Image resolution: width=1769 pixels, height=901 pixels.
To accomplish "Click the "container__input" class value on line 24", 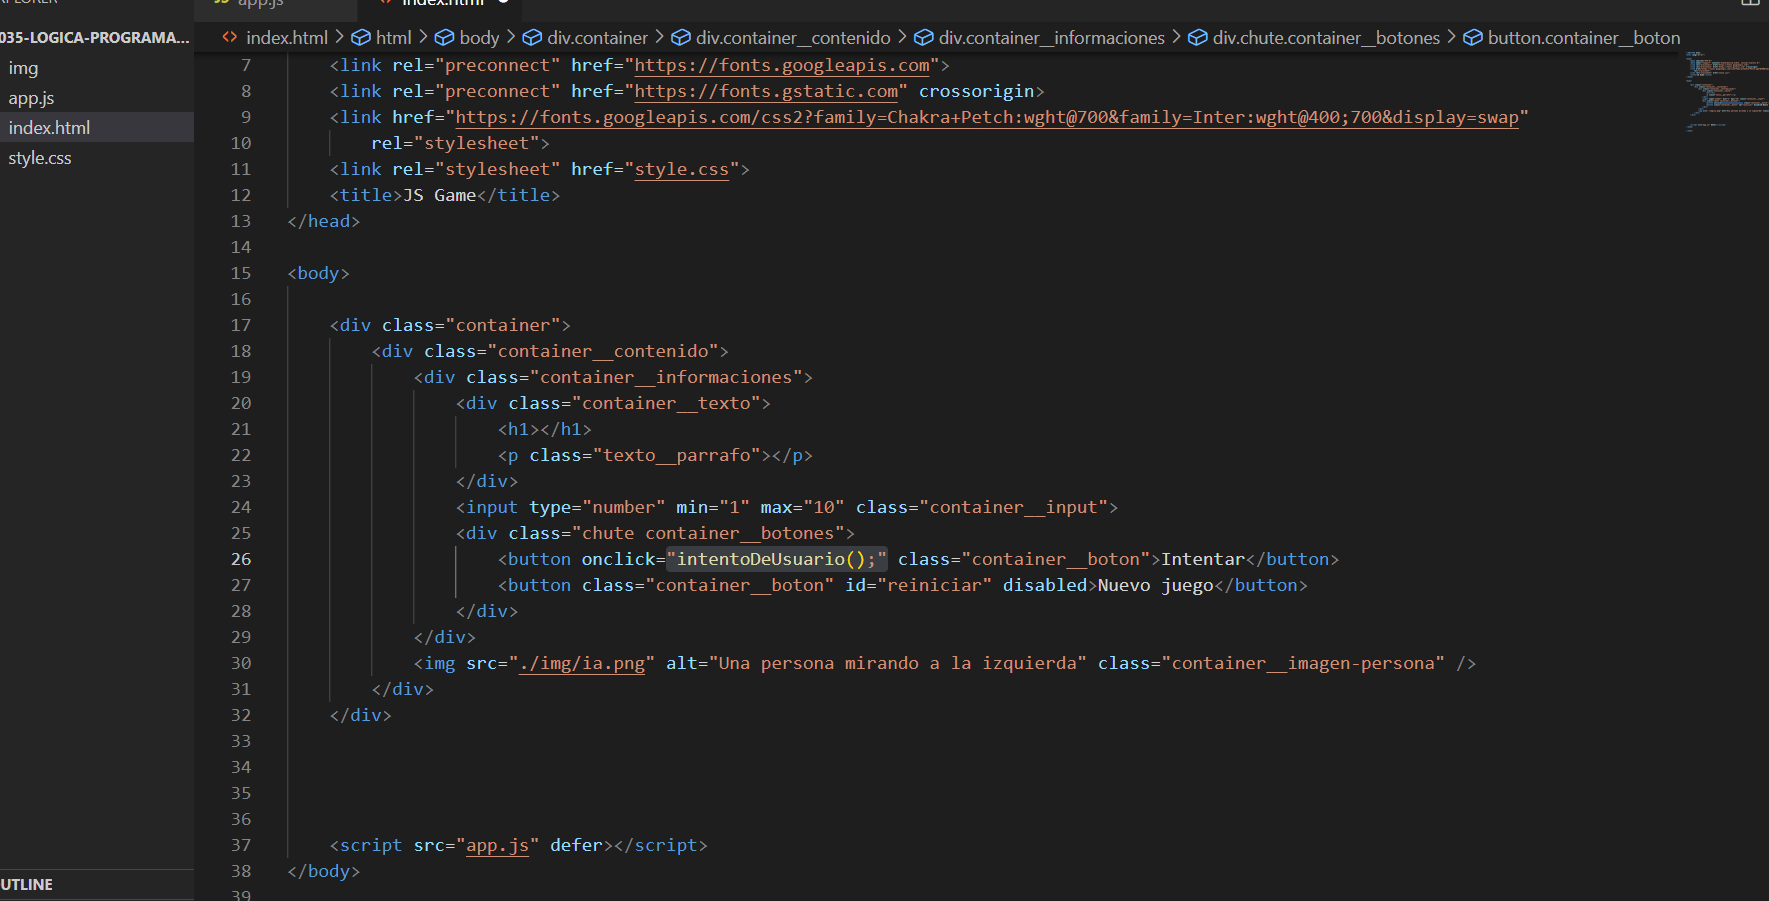I will 1014,507.
